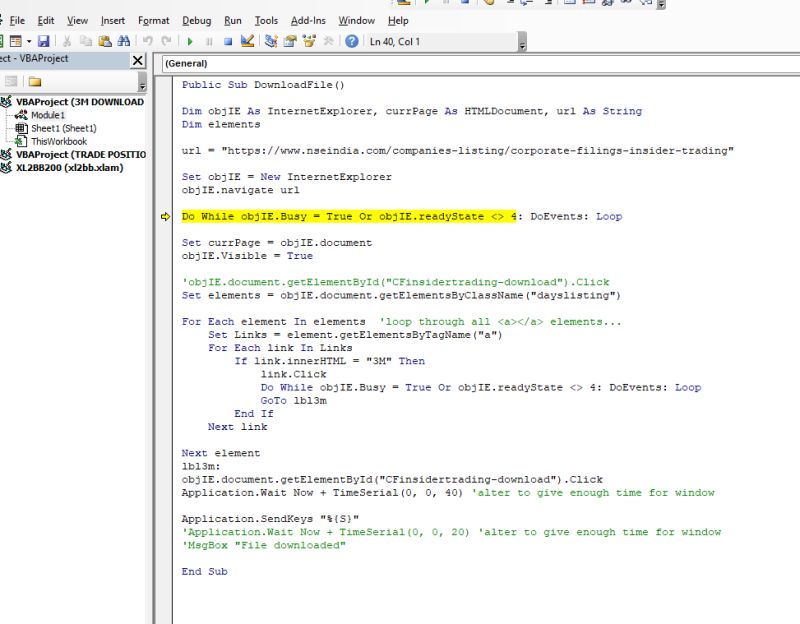
Task: Open the Add-Ins menu
Action: [308, 20]
